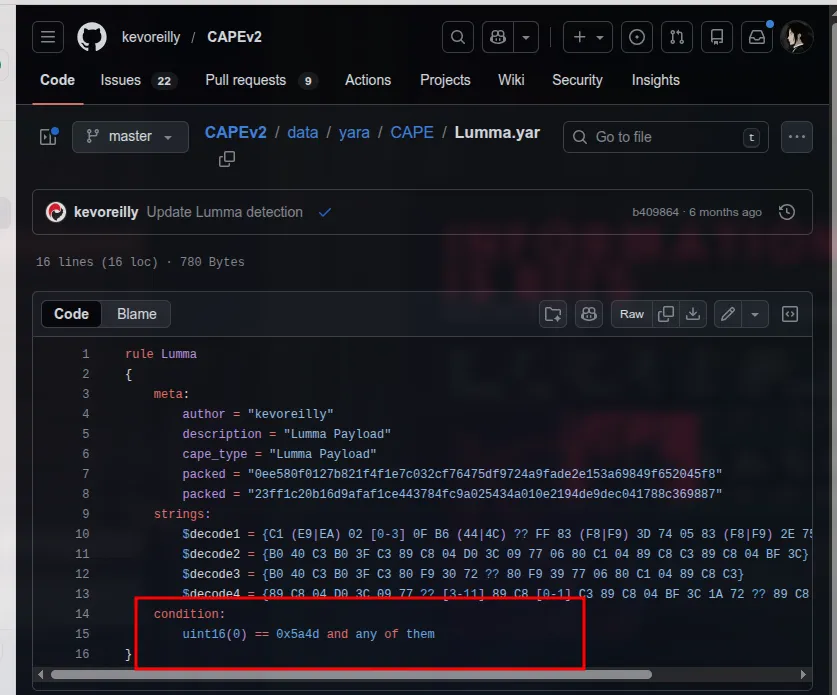Navigate to yara folder breadcrumb
Screen dimensions: 837x695
tap(354, 132)
